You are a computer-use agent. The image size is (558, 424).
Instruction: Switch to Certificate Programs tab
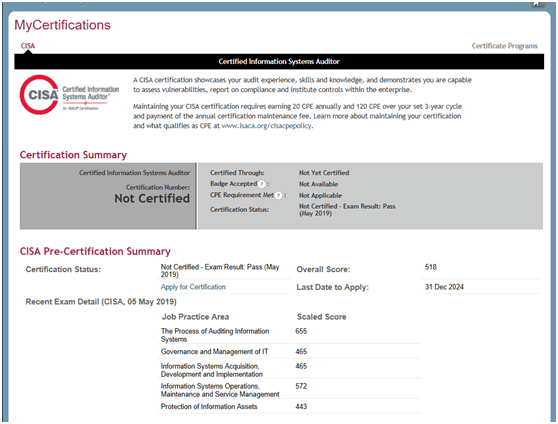[x=504, y=46]
